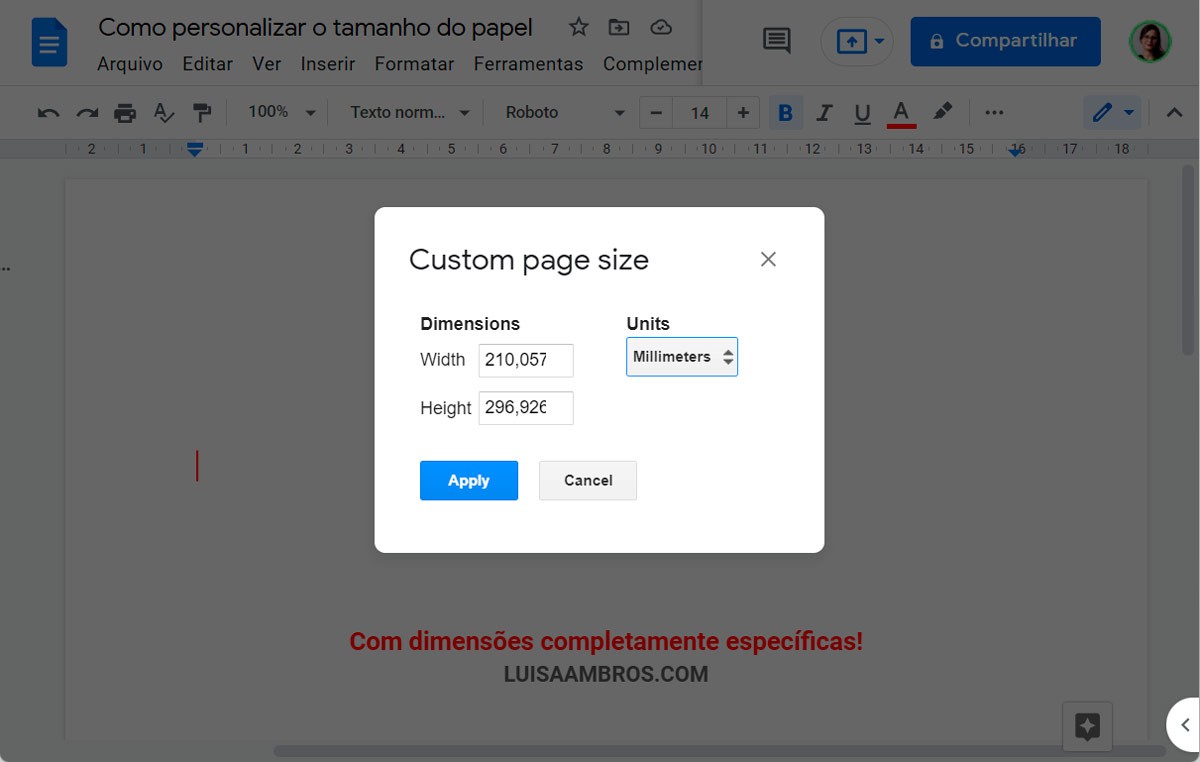Image resolution: width=1200 pixels, height=762 pixels.
Task: Toggle italic formatting
Action: pos(823,112)
